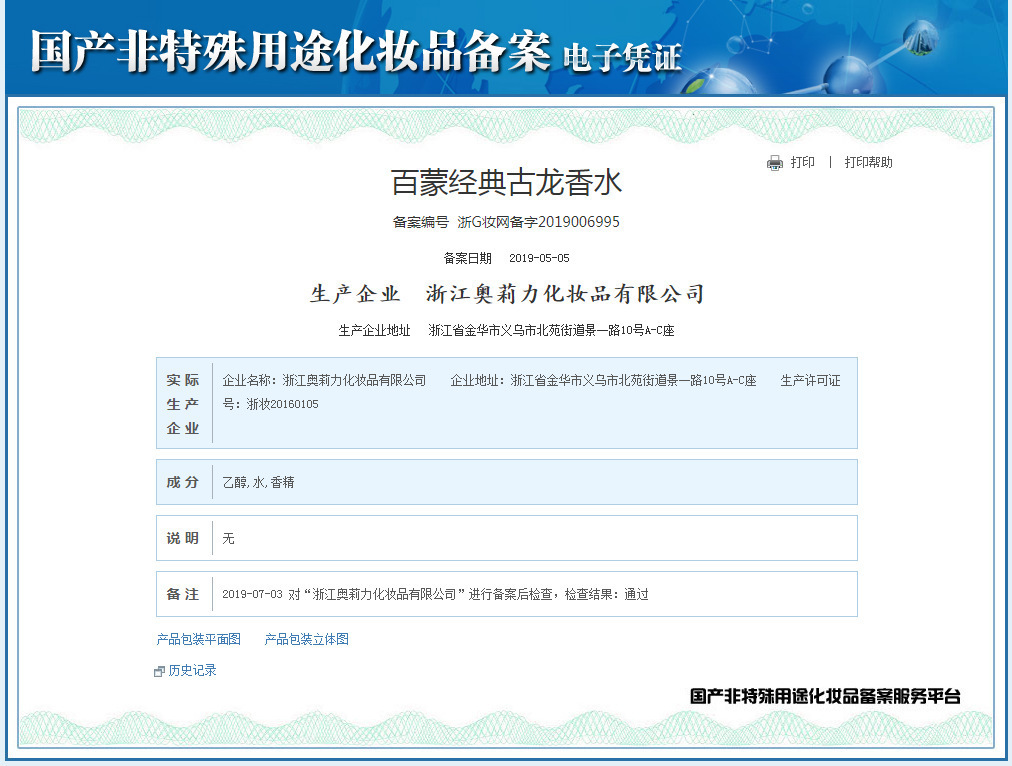Click the ingredients text 乙醇, 水, 香精

pos(258,482)
